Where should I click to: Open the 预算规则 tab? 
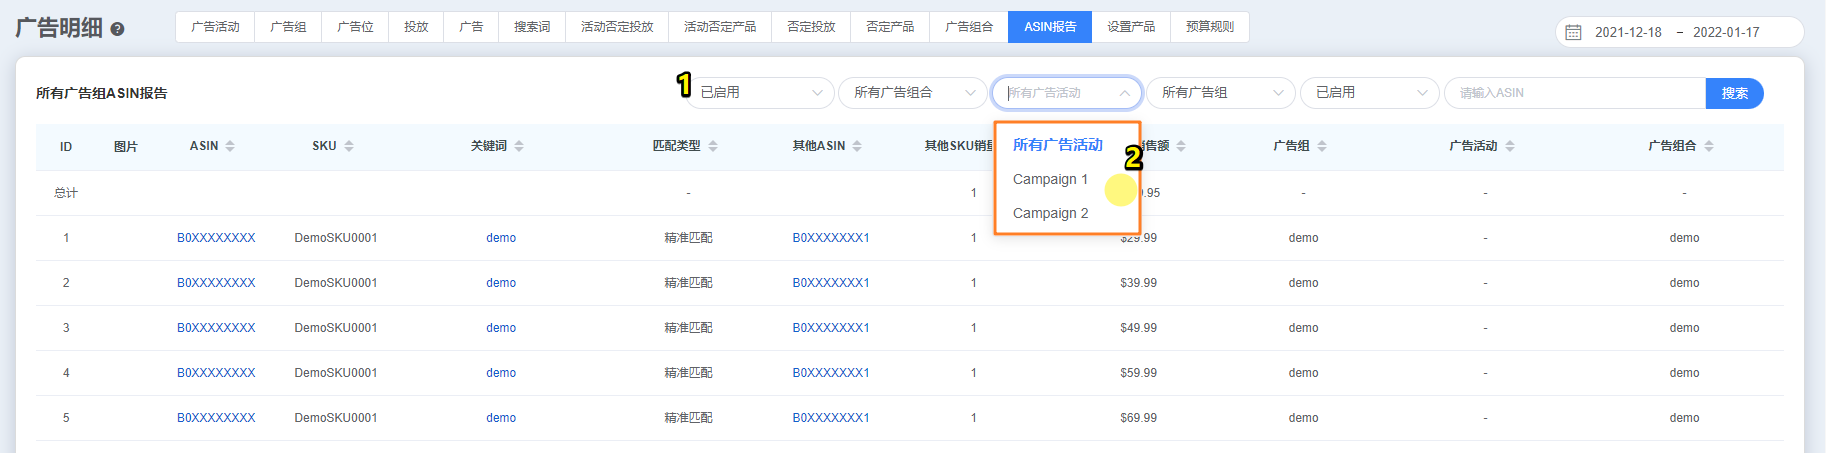pyautogui.click(x=1209, y=27)
